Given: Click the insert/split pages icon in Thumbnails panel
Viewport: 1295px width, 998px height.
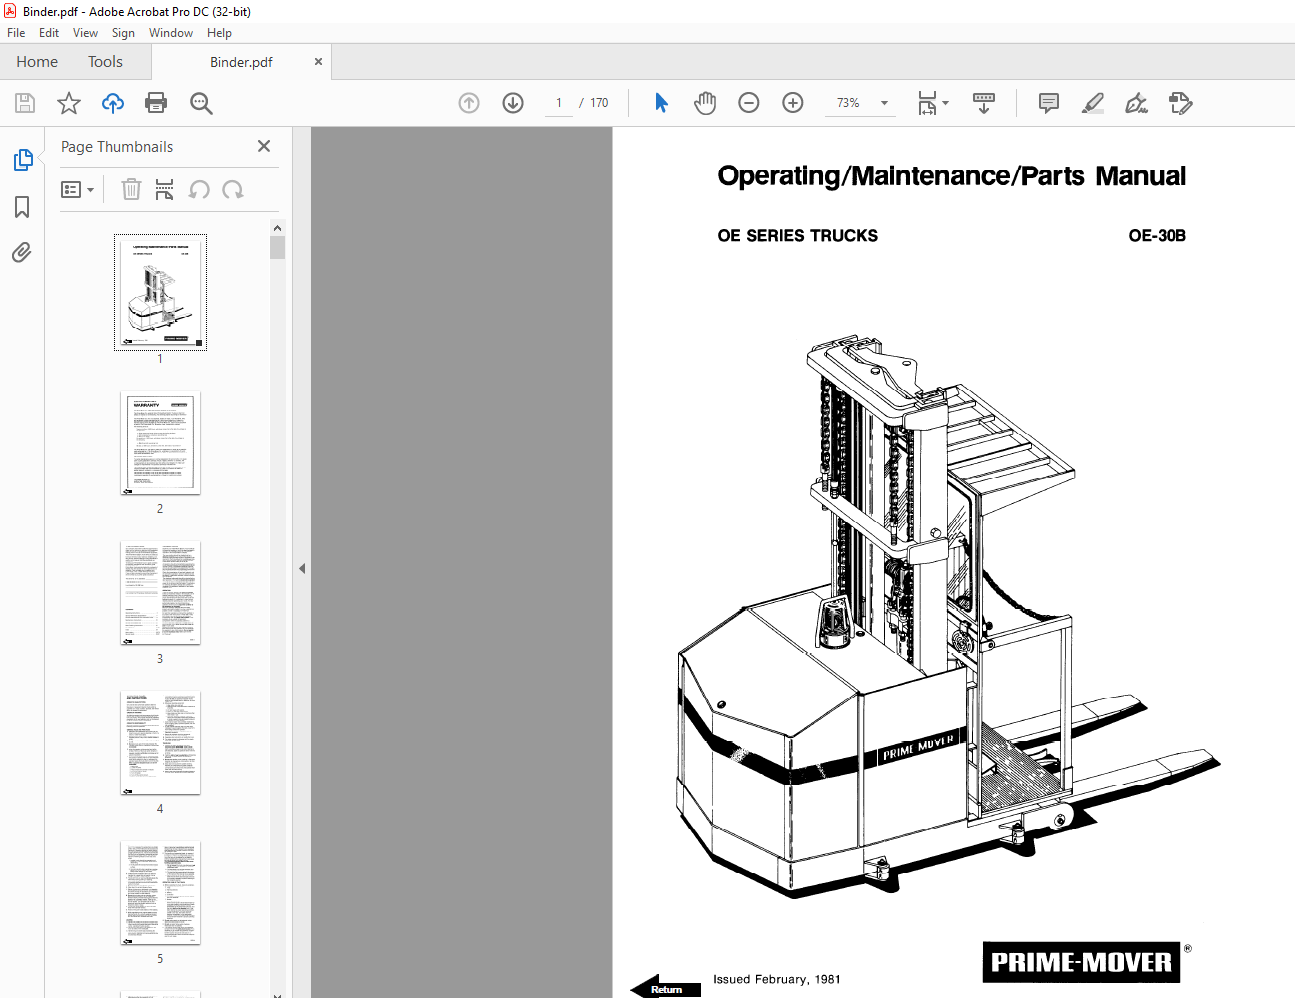Looking at the screenshot, I should (x=165, y=189).
